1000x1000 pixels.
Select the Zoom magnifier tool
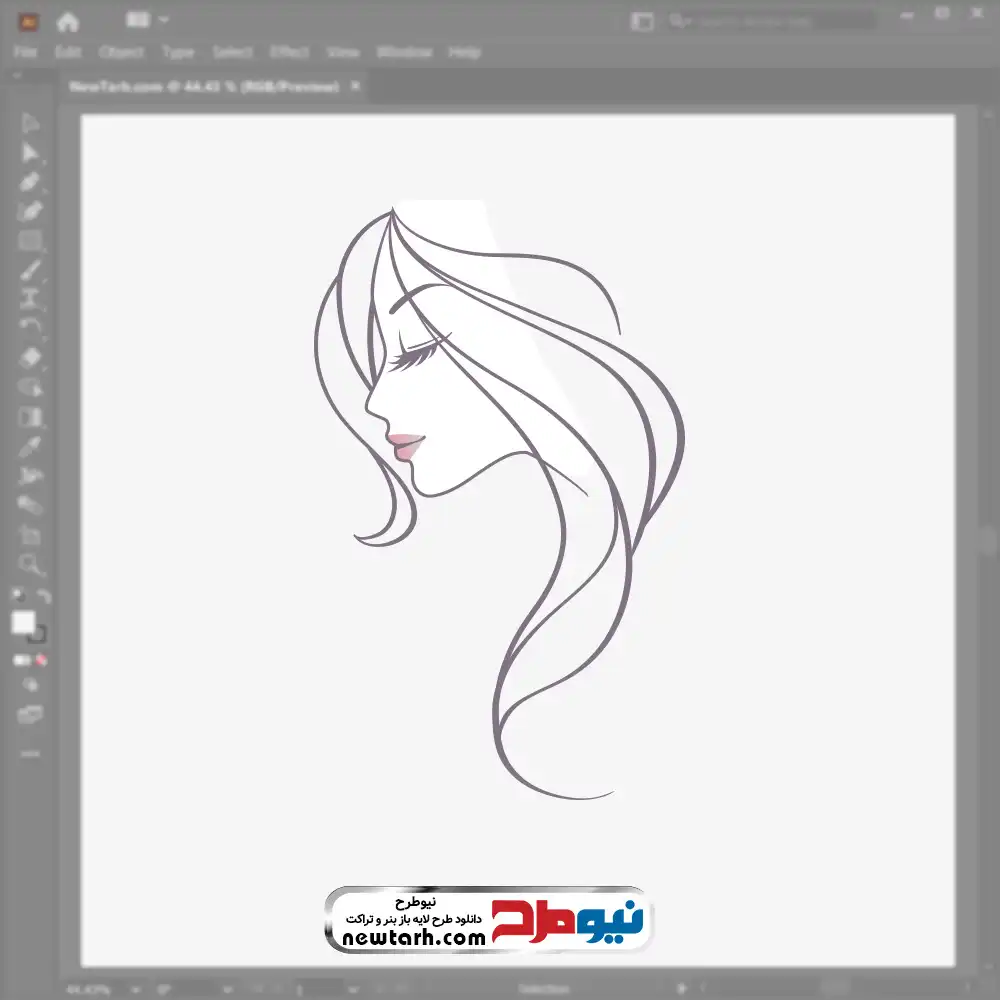(30, 565)
